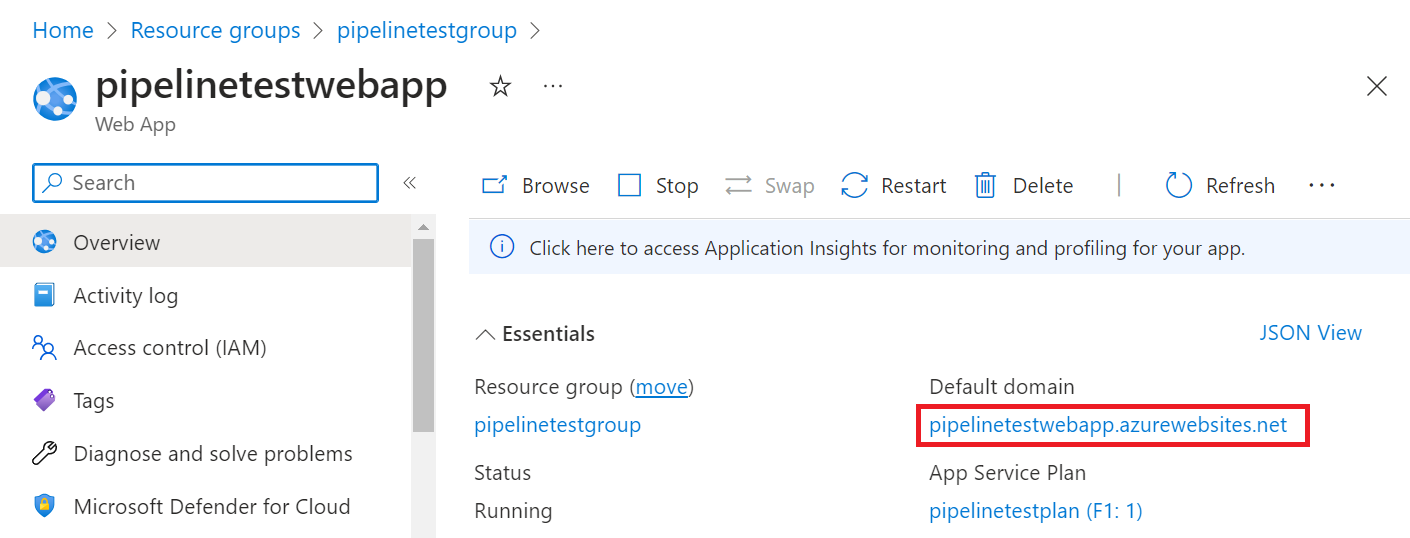Refresh the web app overview

(x=1220, y=186)
